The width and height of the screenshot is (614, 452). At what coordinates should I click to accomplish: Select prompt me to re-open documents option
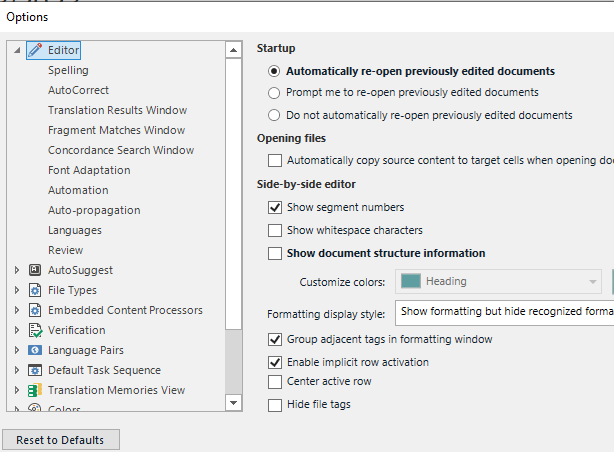point(274,93)
